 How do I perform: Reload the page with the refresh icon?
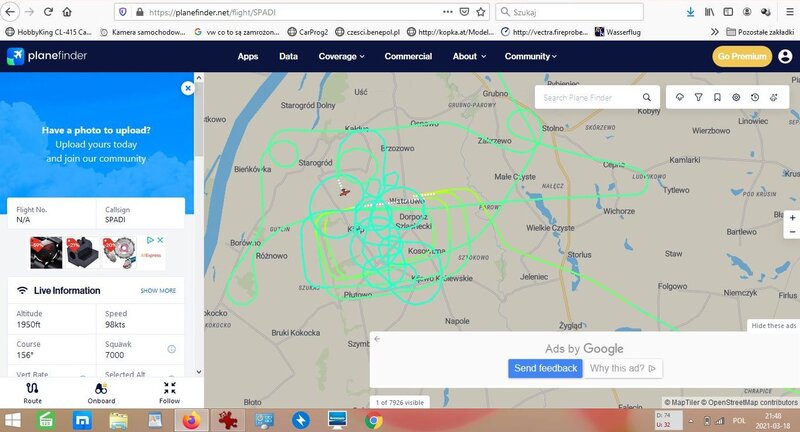pyautogui.click(x=48, y=12)
